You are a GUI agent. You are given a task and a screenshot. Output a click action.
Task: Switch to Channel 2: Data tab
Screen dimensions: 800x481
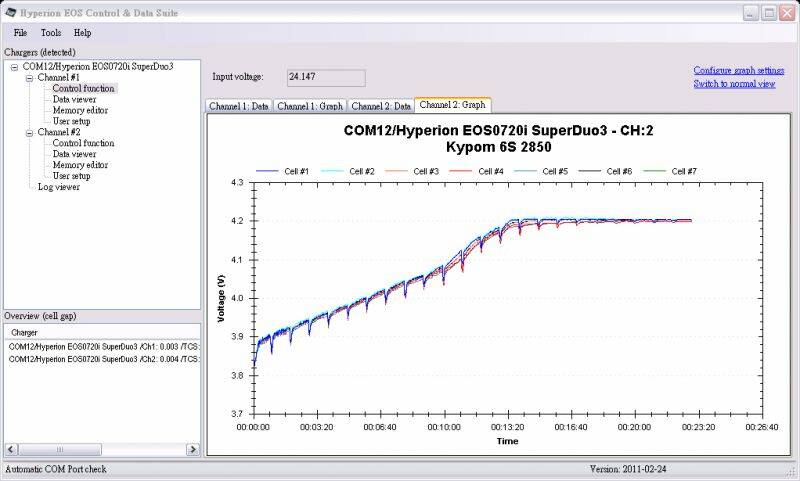click(x=381, y=106)
